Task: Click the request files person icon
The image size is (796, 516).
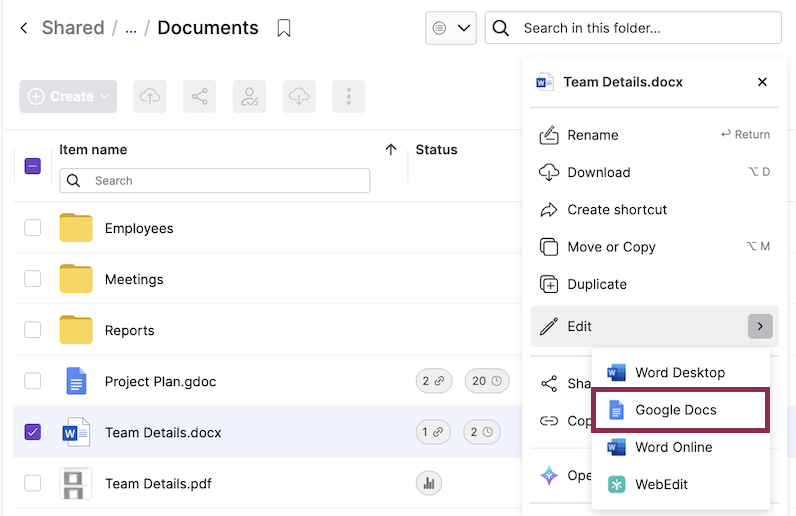Action: click(249, 96)
